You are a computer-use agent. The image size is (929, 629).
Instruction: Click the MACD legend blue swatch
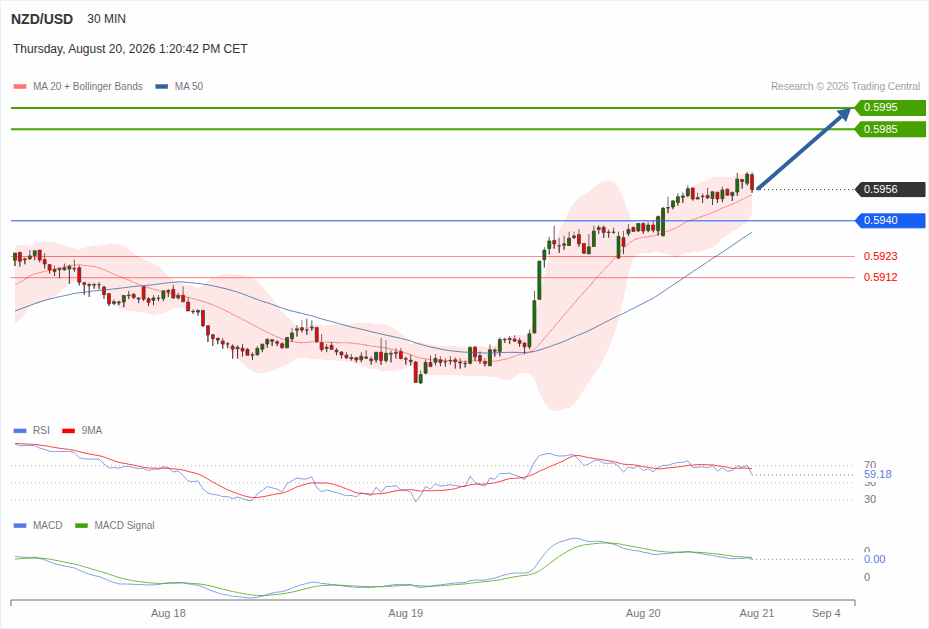[x=20, y=525]
